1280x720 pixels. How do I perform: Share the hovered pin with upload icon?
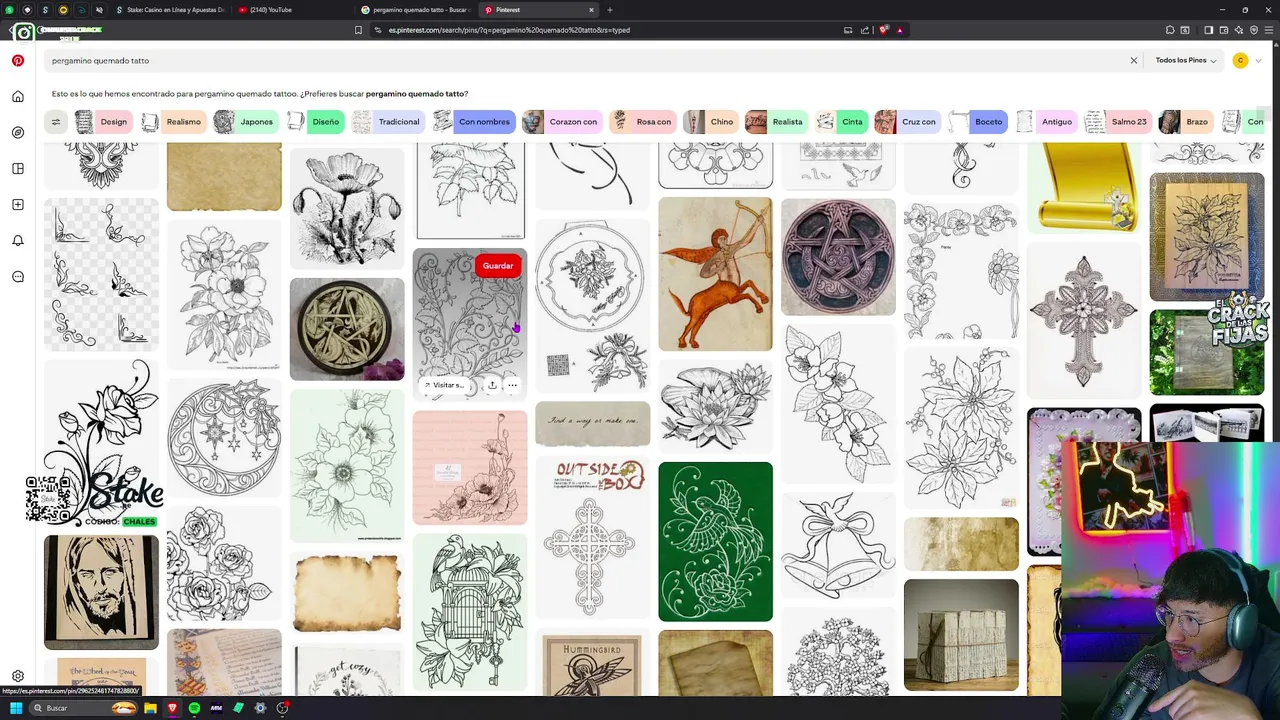pyautogui.click(x=492, y=385)
